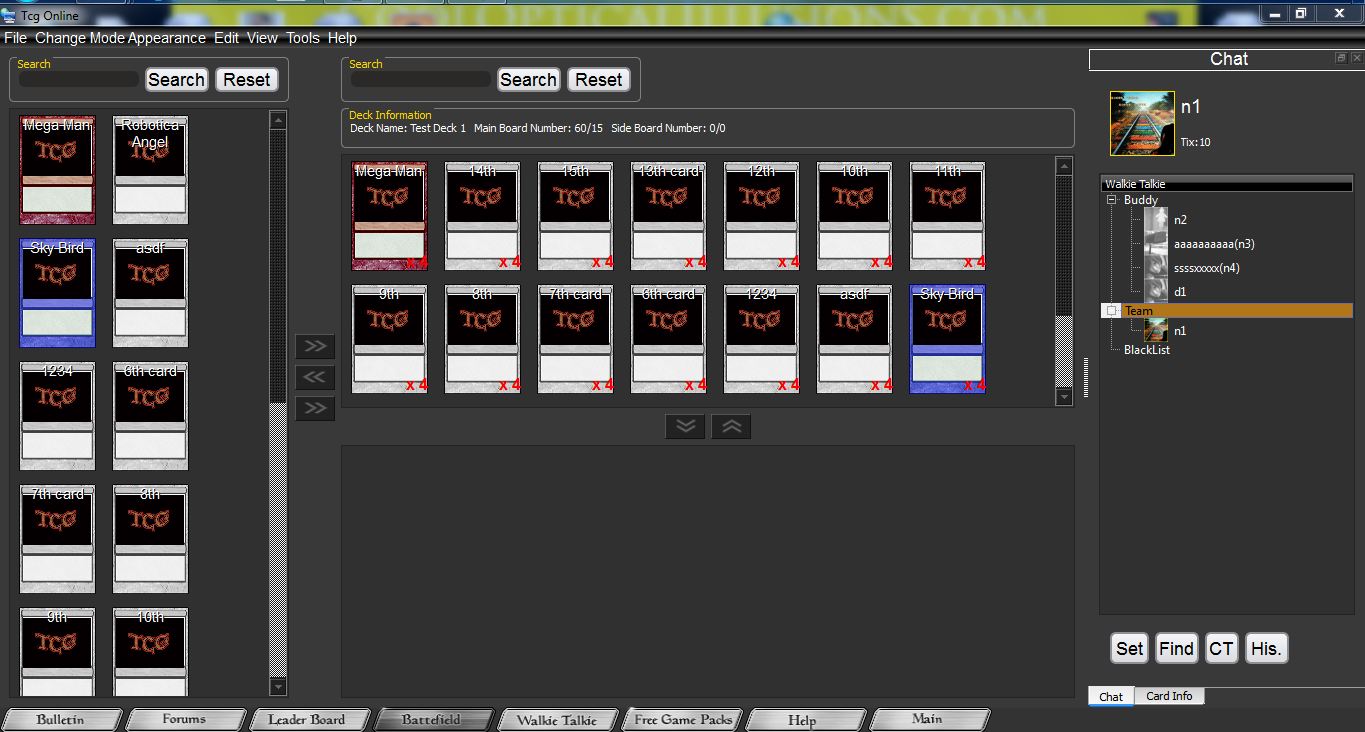Image resolution: width=1365 pixels, height=732 pixels.
Task: Click the His. button
Action: tap(1265, 649)
